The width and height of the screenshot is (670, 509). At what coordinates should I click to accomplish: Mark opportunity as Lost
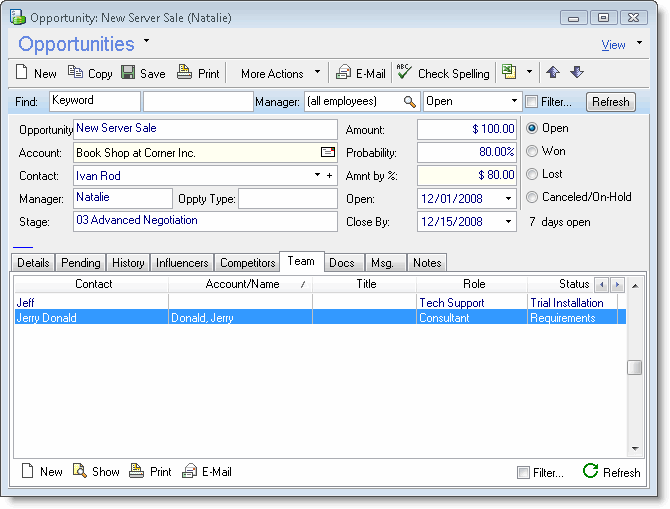[x=532, y=174]
